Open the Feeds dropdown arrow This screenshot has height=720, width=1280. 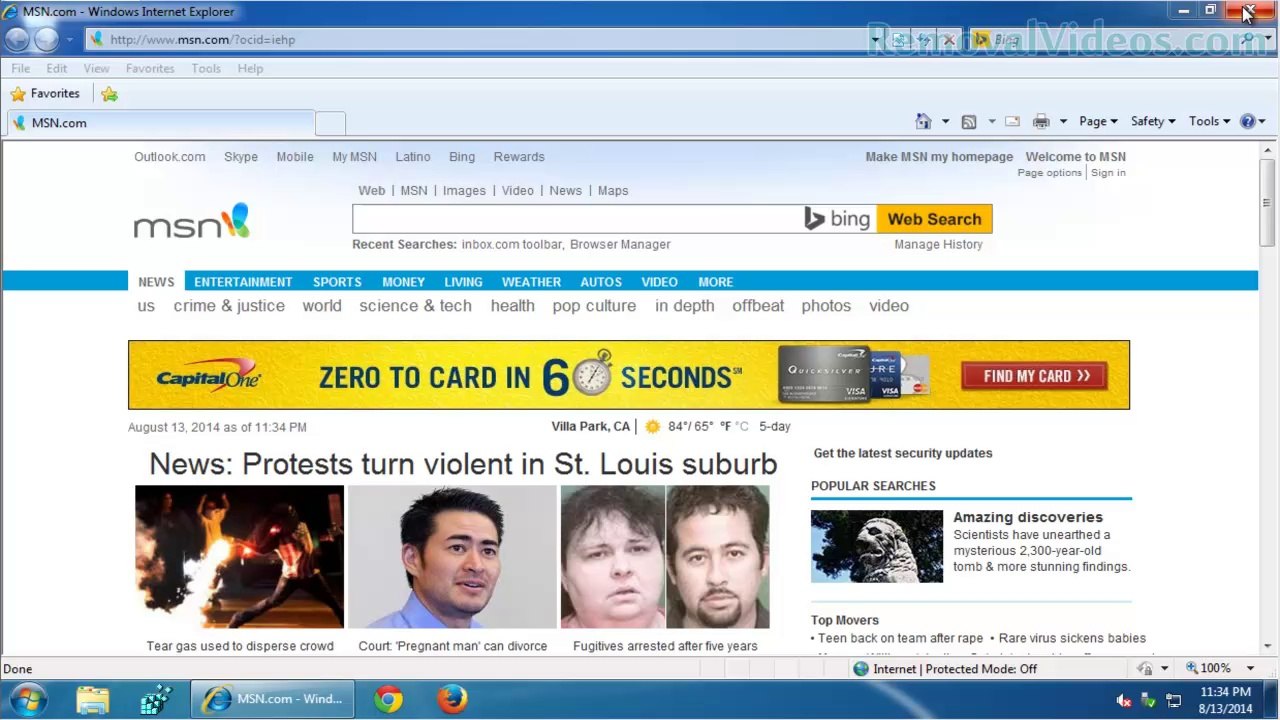pyautogui.click(x=992, y=122)
